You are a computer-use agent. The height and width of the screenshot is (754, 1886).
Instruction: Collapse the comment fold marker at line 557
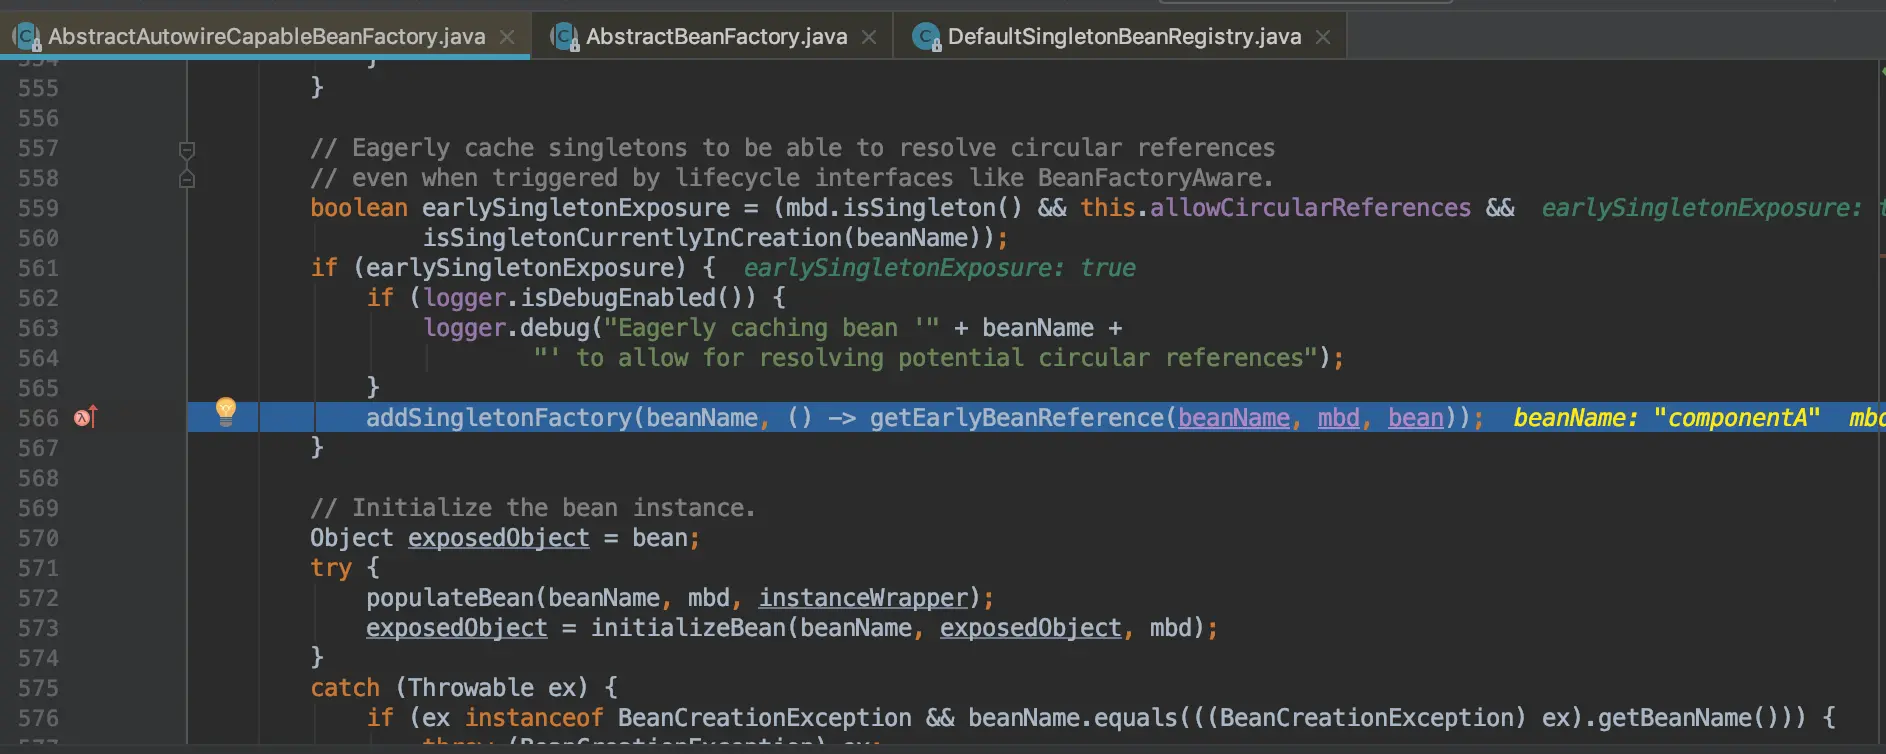coord(187,150)
